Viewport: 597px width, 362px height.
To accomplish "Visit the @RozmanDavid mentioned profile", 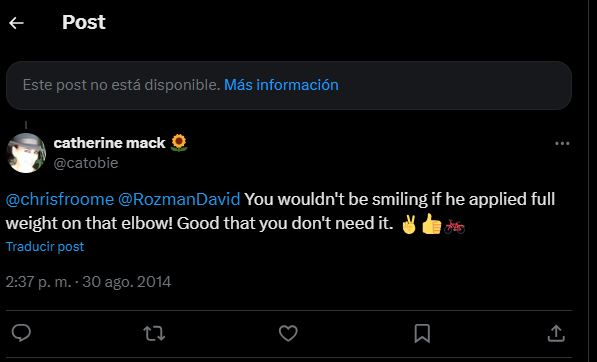I will (x=179, y=199).
